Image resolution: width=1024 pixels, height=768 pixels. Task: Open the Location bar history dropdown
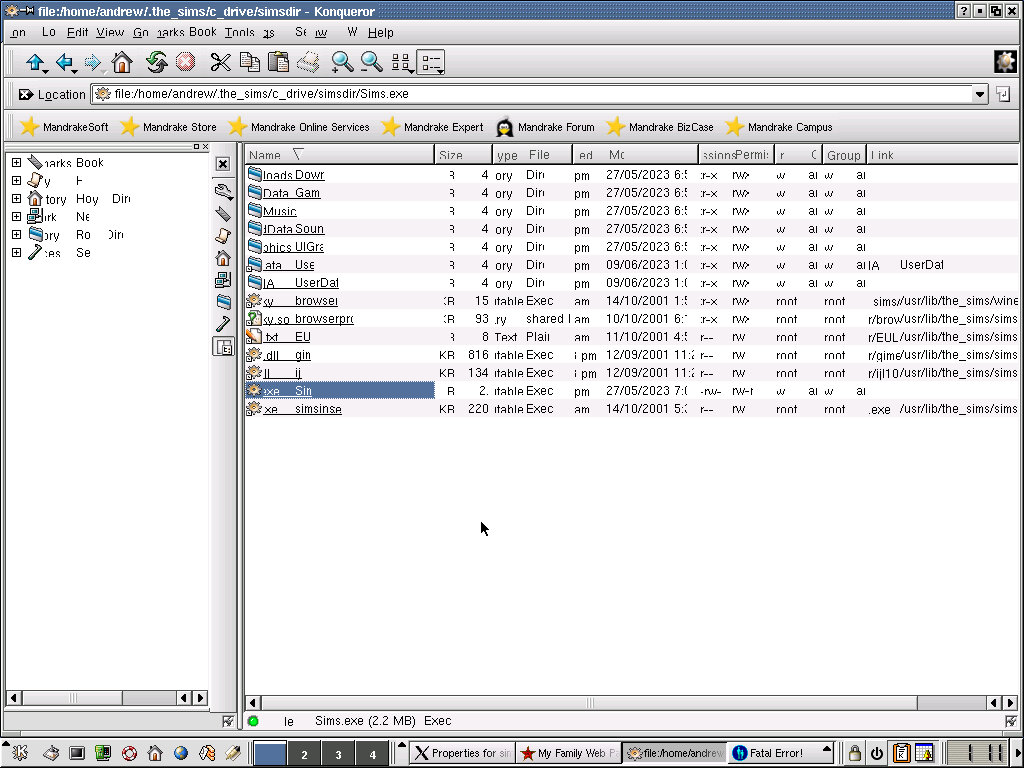point(980,94)
